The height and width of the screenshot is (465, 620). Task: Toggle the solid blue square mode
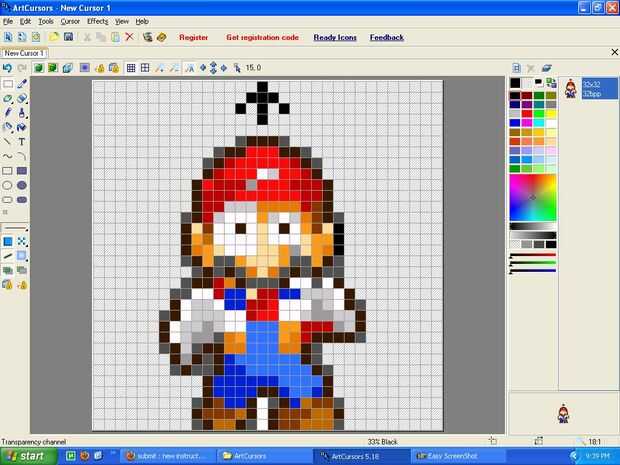pyautogui.click(x=8, y=242)
